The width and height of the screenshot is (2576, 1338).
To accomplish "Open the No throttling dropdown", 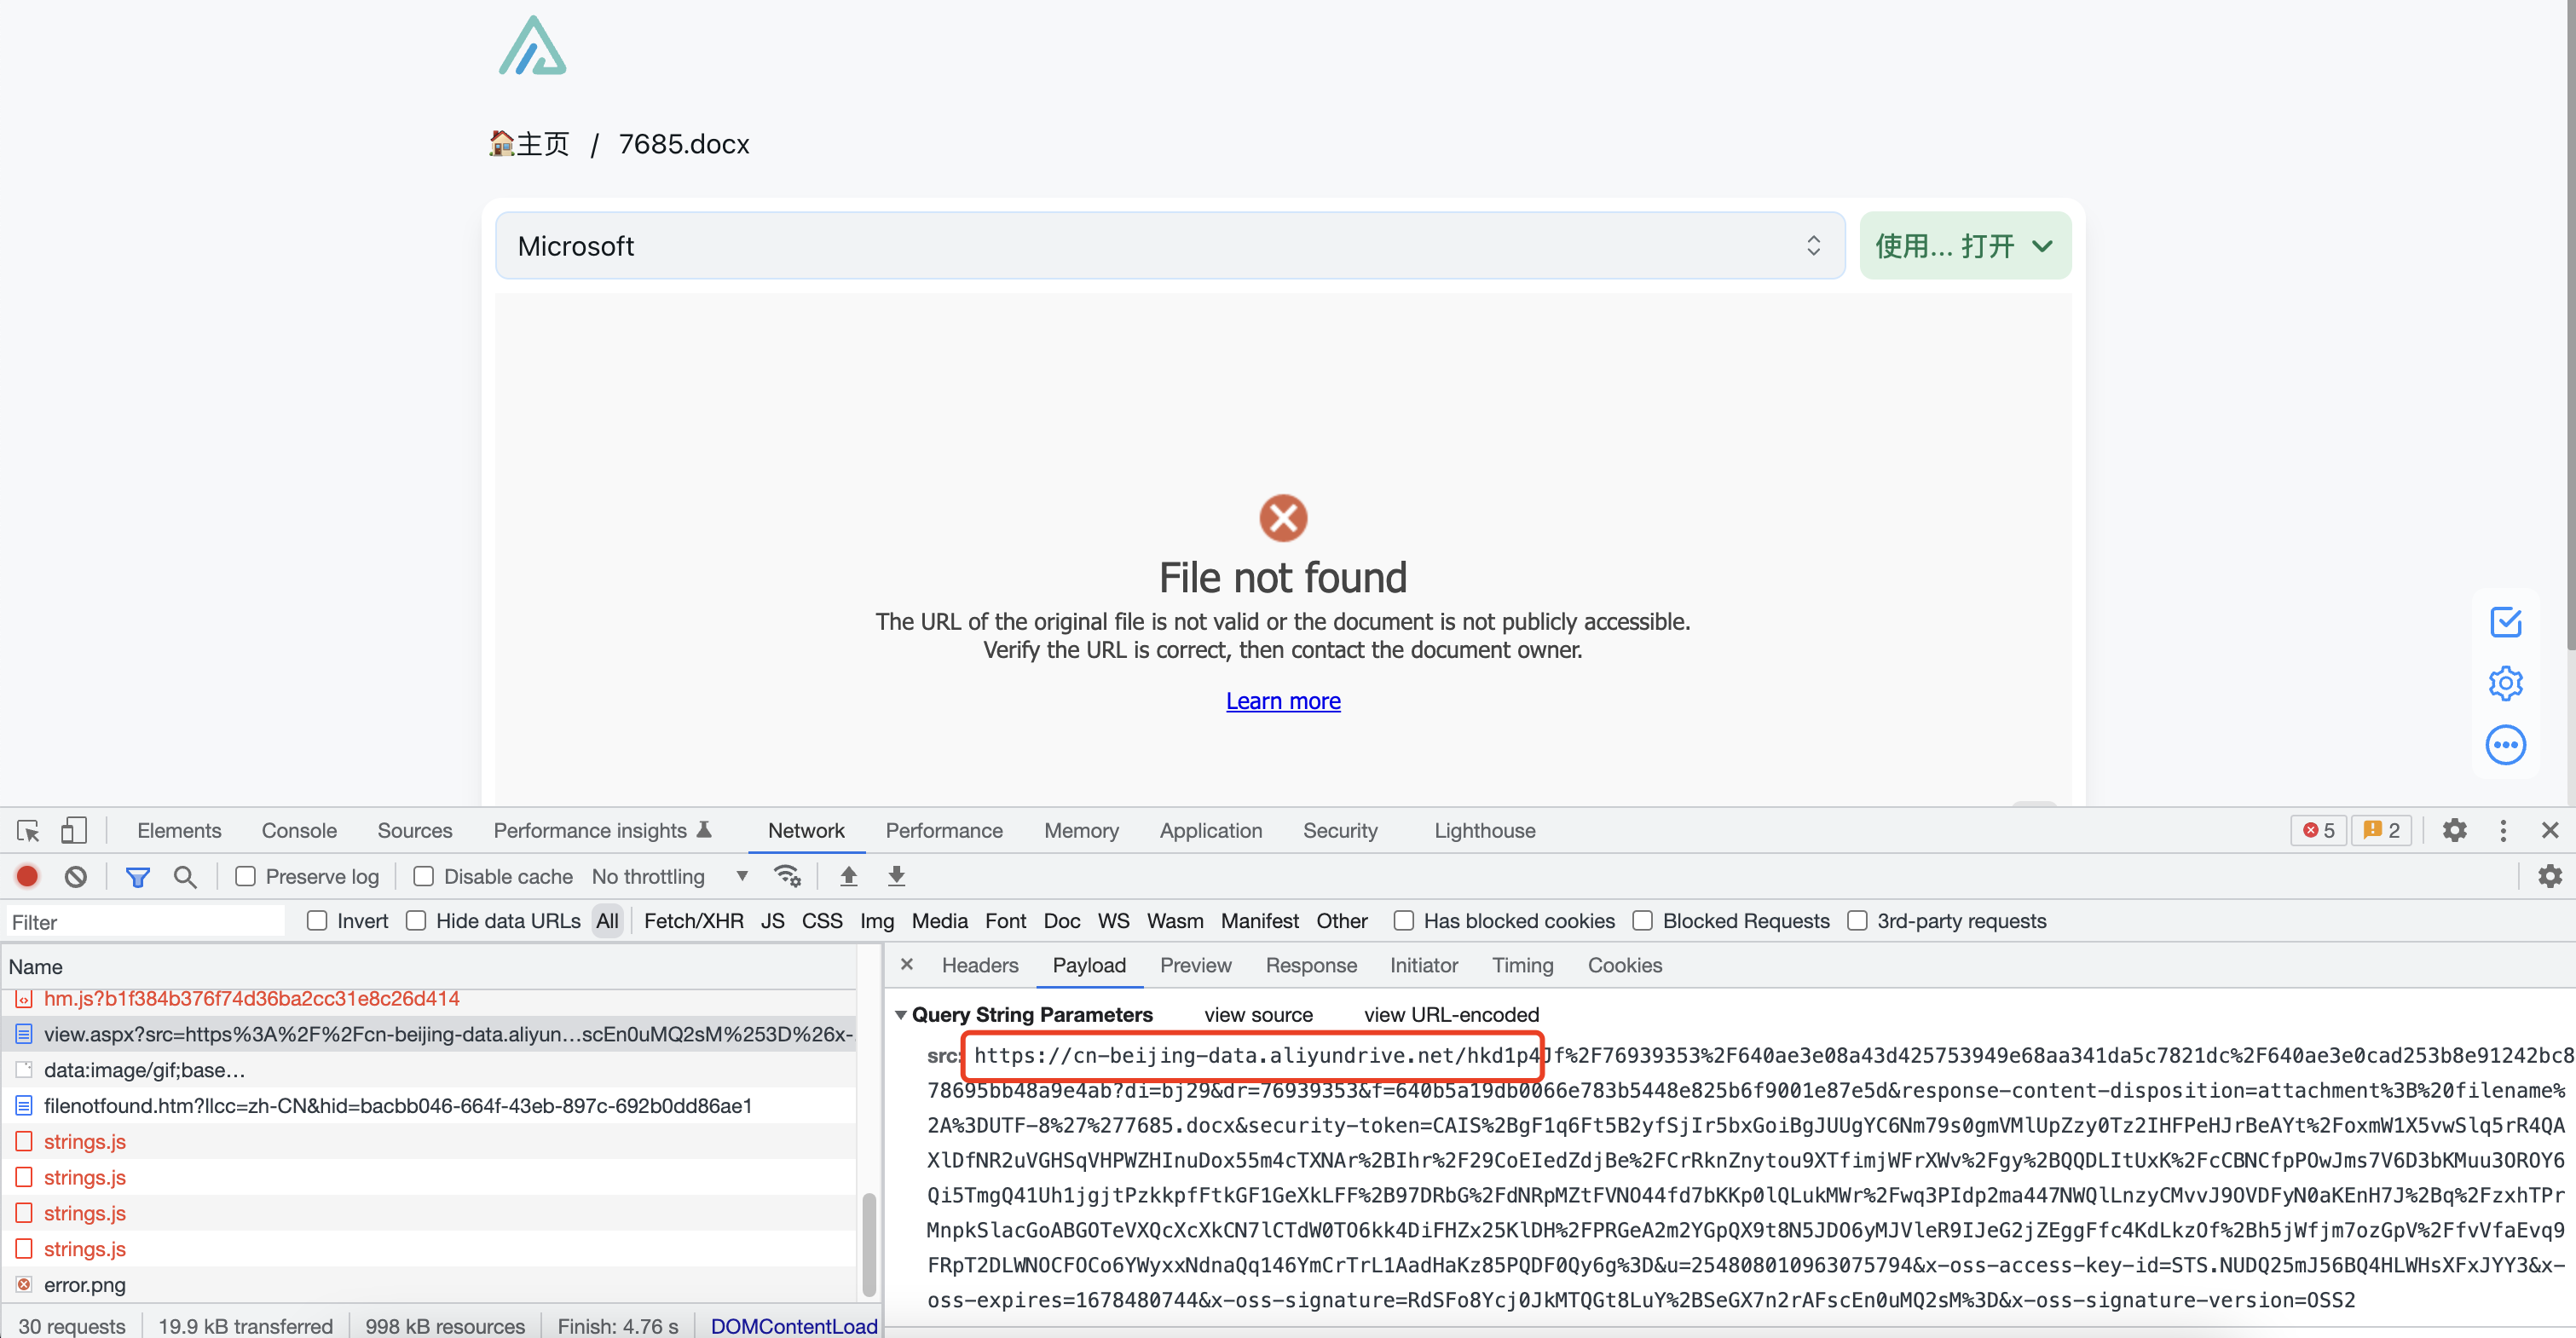I will pyautogui.click(x=670, y=876).
